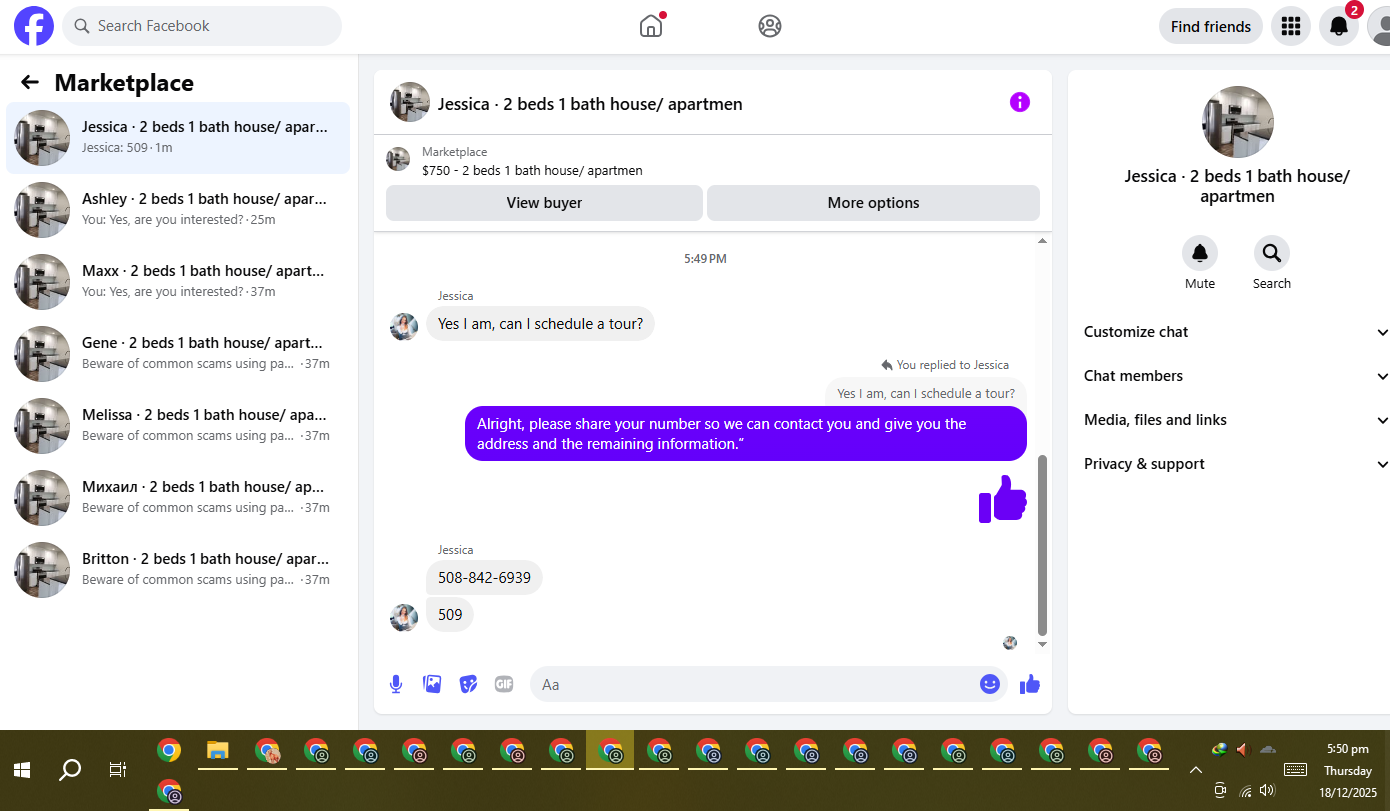The width and height of the screenshot is (1390, 811).
Task: Open the Notifications bell
Action: point(1339,26)
